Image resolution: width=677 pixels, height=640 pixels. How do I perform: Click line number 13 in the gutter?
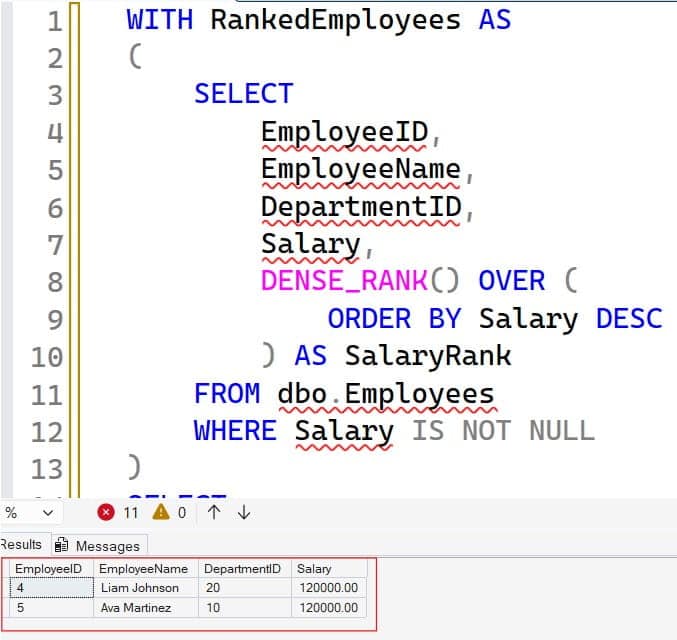point(47,469)
